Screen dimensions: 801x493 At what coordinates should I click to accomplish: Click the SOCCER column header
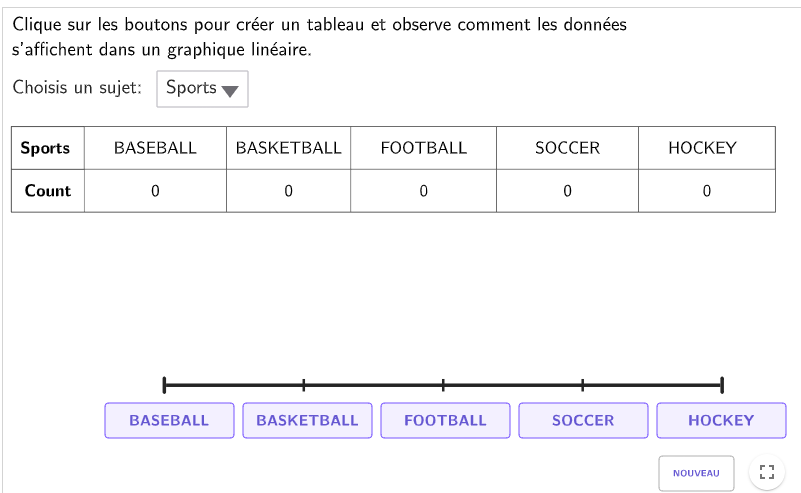pyautogui.click(x=567, y=148)
